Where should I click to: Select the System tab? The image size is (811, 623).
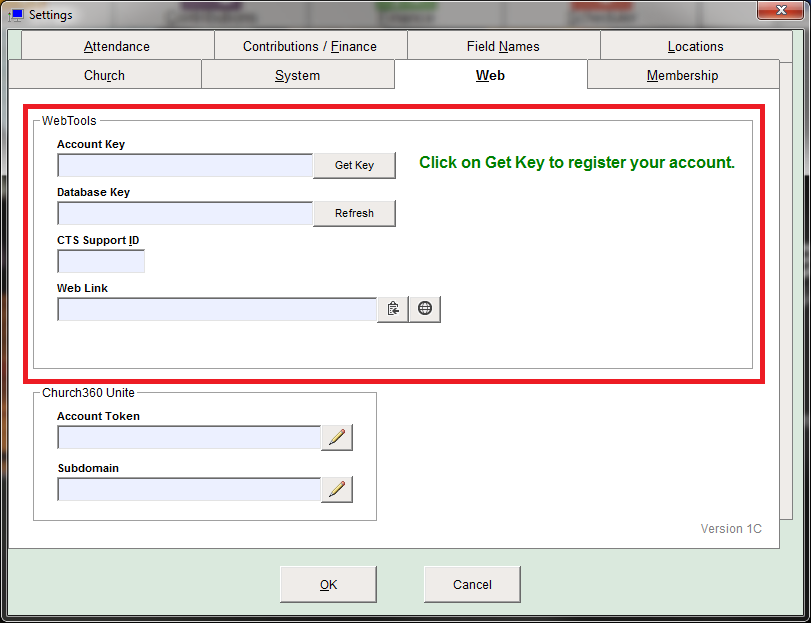(297, 75)
